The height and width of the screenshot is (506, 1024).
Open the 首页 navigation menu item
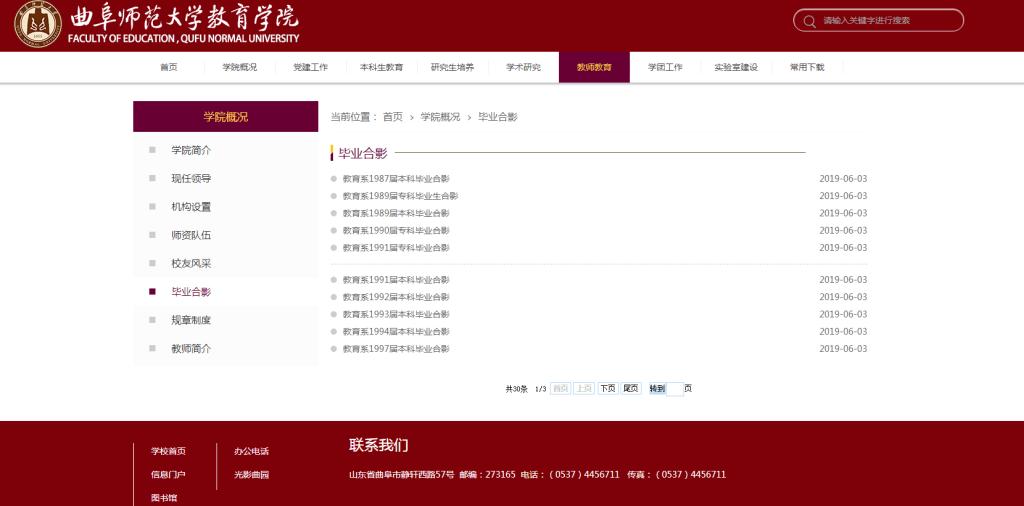(x=168, y=67)
